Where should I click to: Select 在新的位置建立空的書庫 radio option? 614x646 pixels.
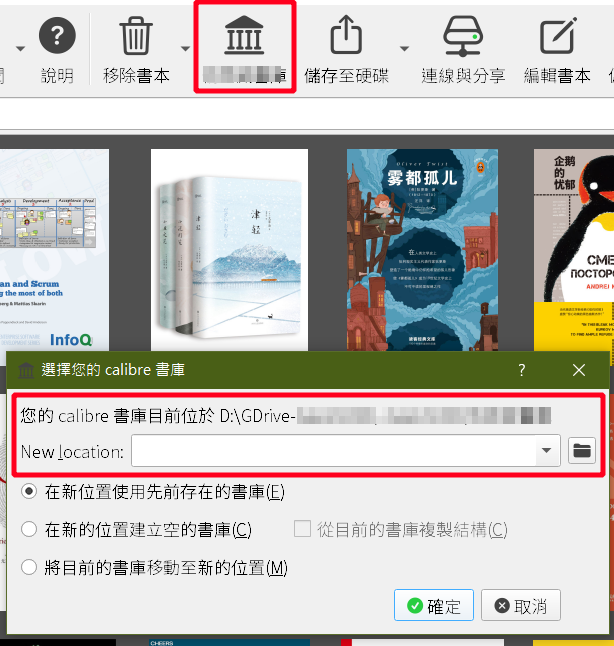tap(30, 530)
